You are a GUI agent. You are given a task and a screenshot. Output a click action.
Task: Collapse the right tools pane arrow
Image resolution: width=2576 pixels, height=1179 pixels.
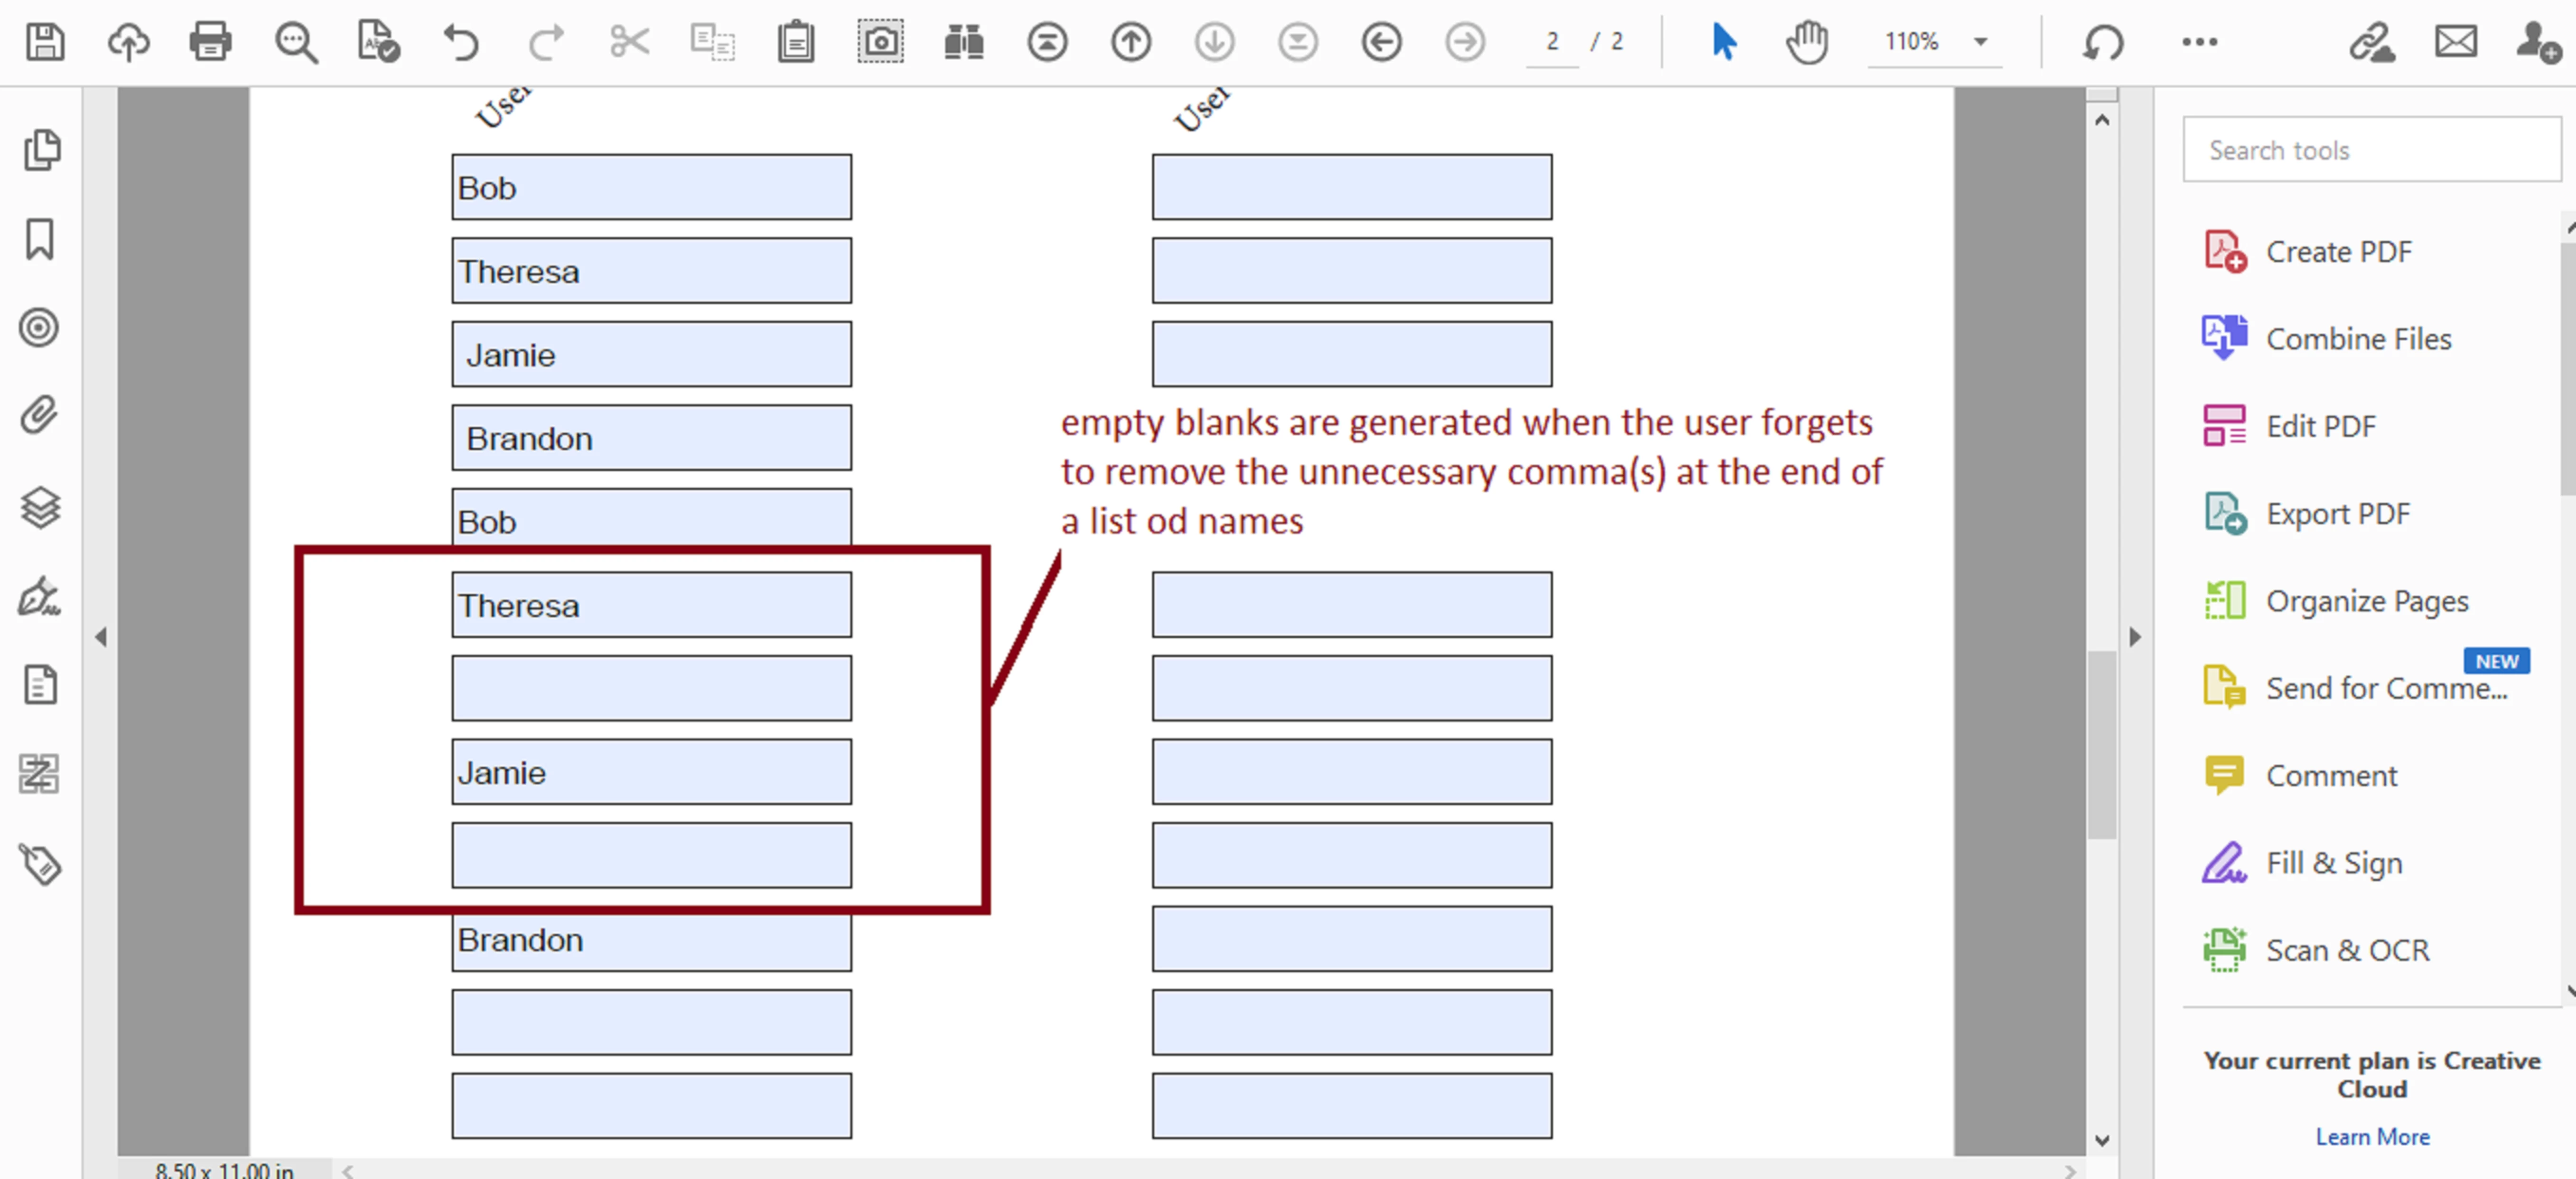point(2135,637)
